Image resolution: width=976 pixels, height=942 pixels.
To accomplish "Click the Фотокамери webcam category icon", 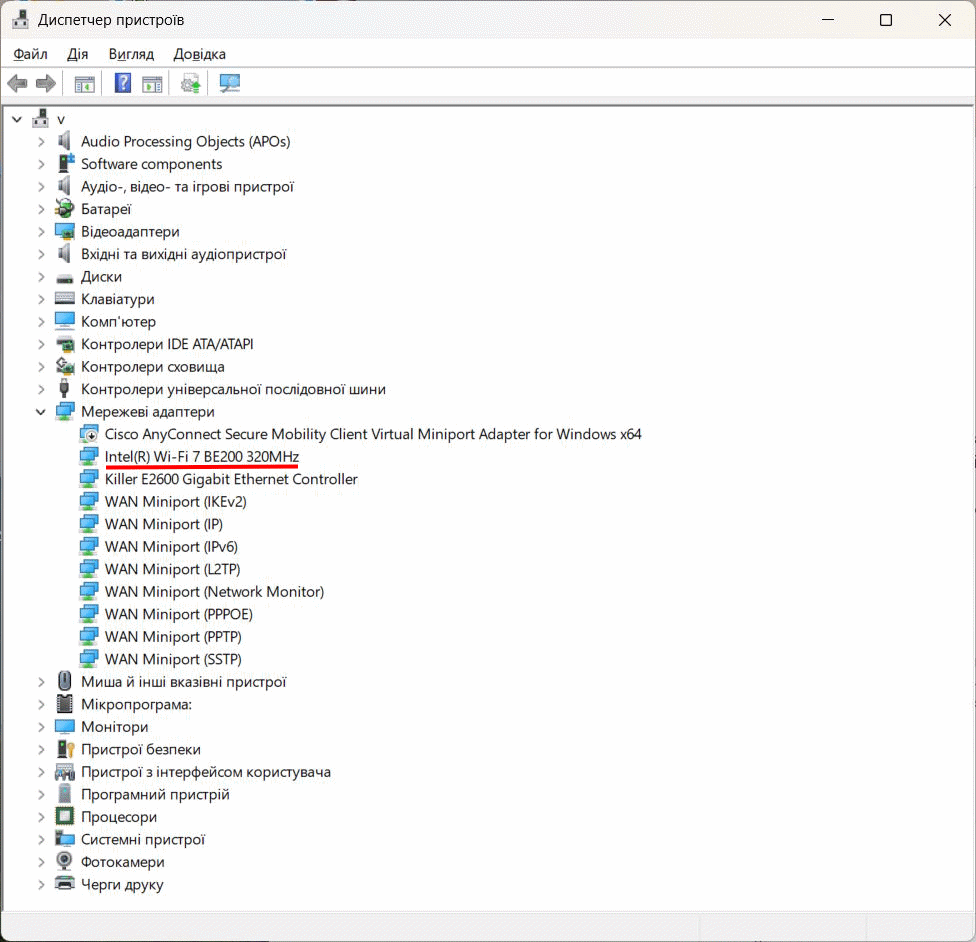I will pos(65,862).
